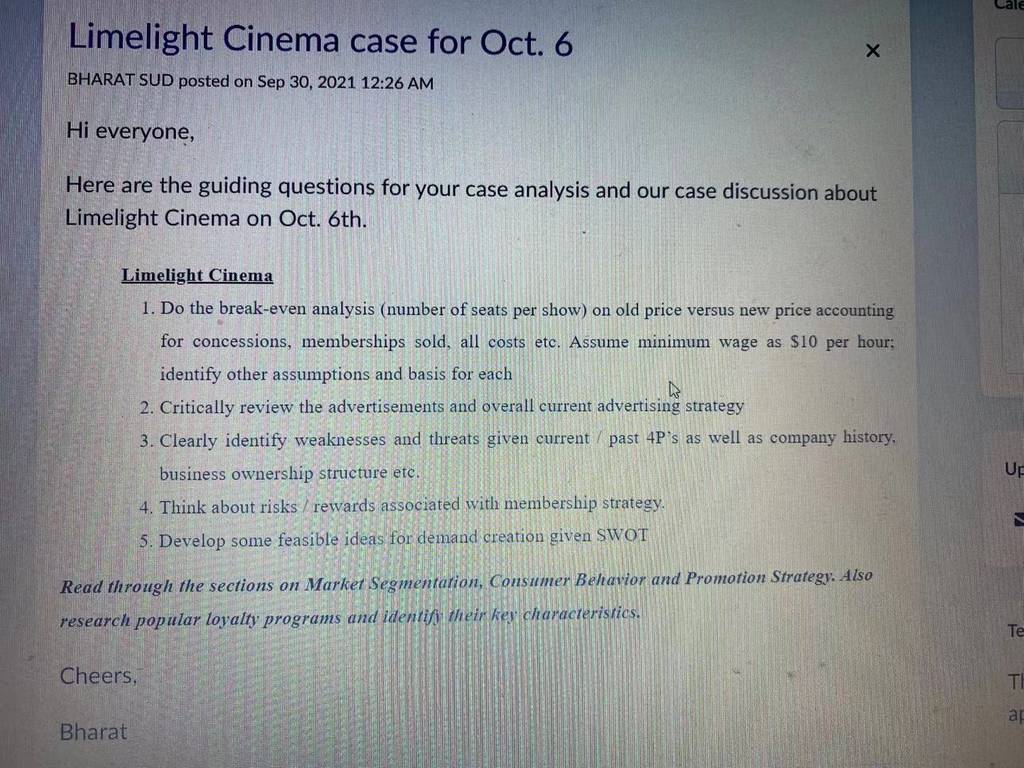Click the 'Bharat' signature

(x=93, y=731)
